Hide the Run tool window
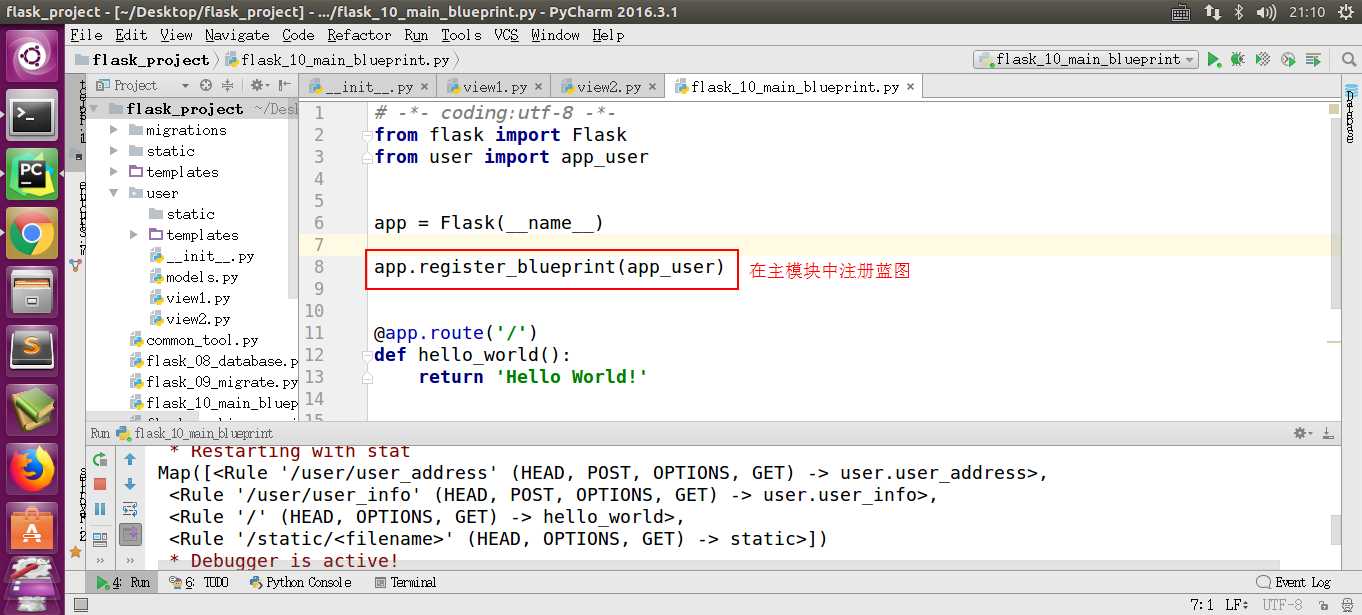 tap(1328, 433)
